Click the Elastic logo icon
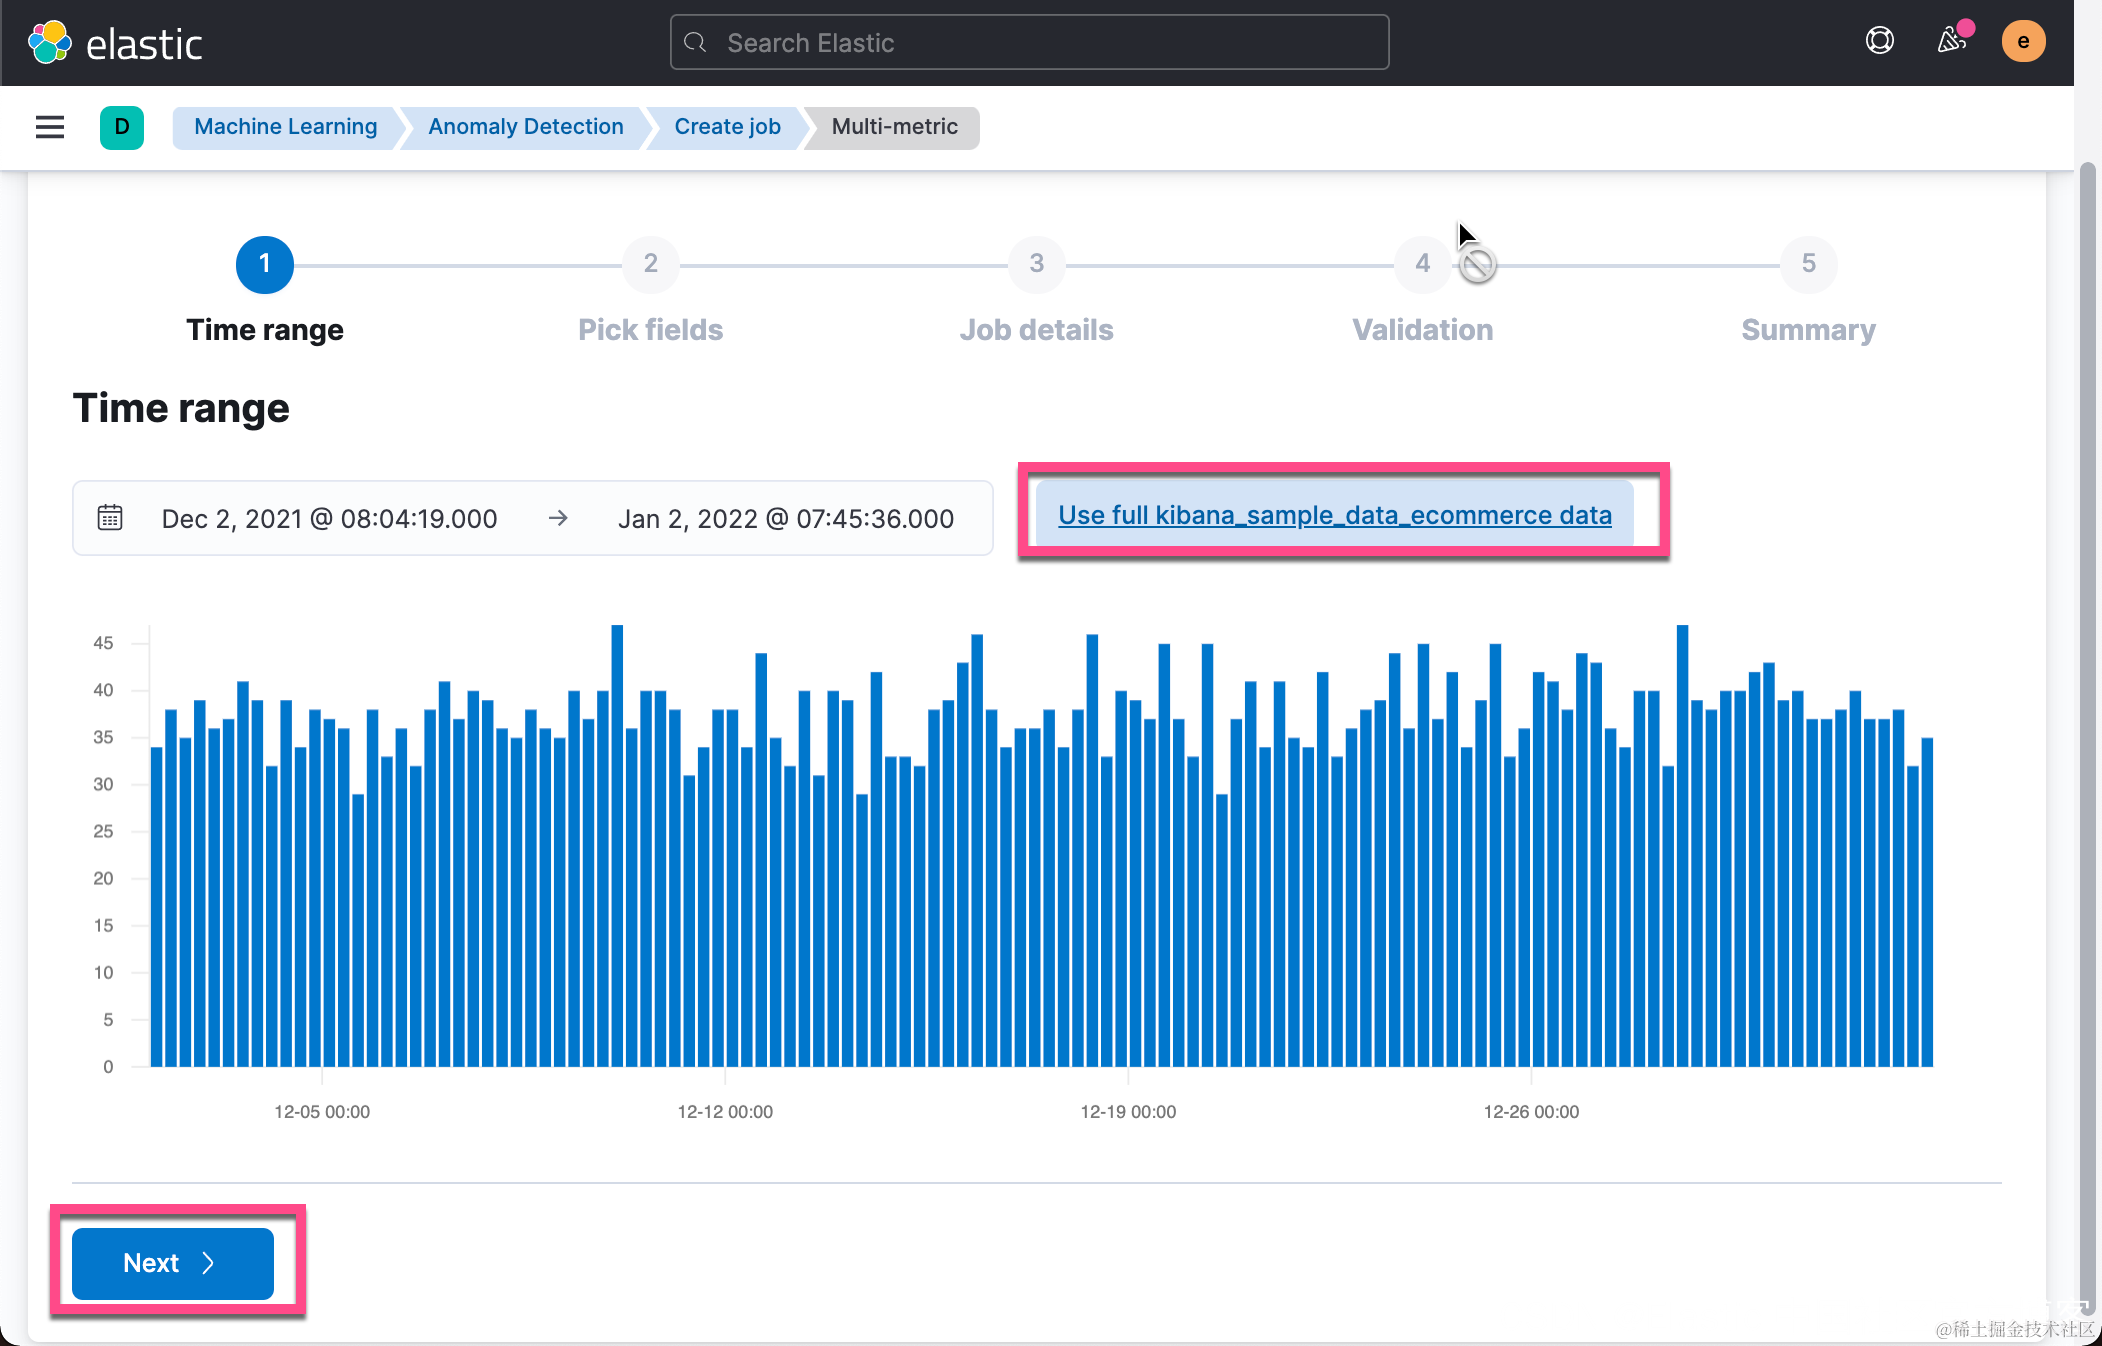The image size is (2102, 1346). (x=49, y=43)
